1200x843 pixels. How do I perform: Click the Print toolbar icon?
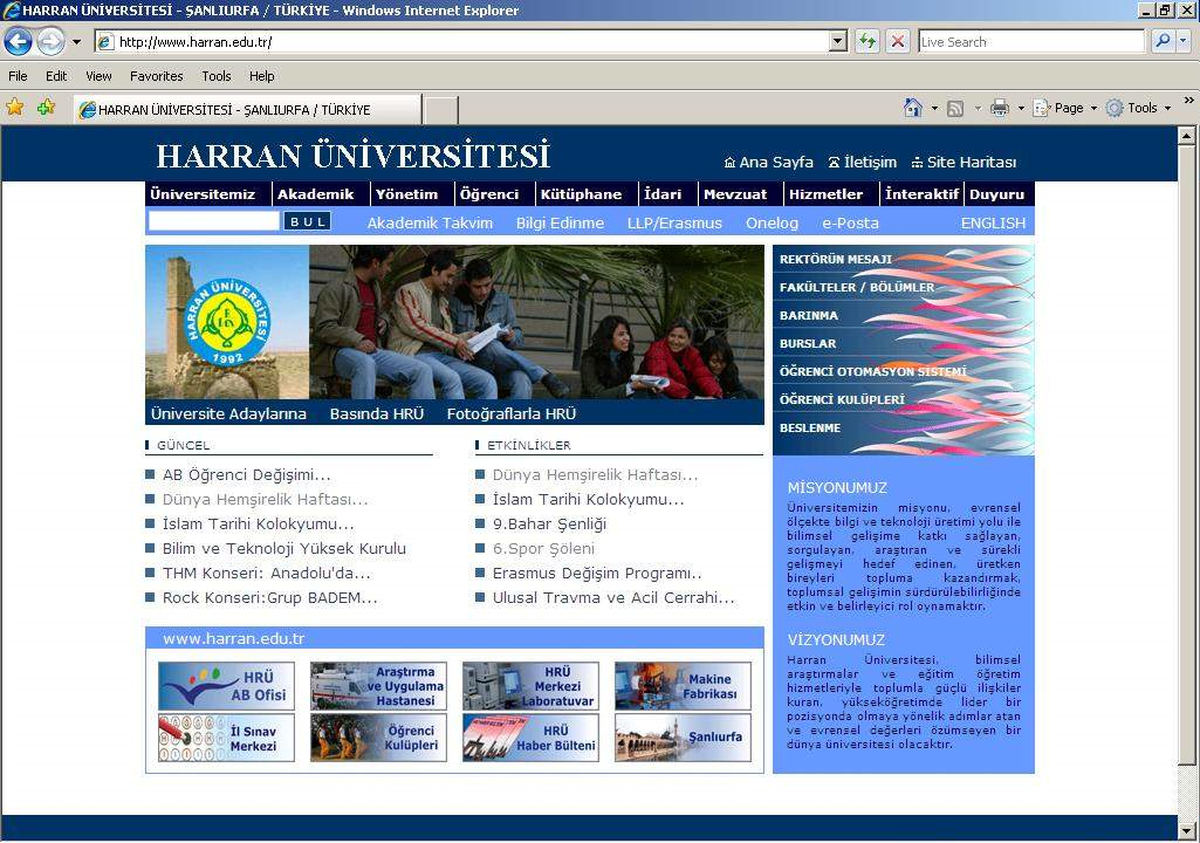[999, 108]
